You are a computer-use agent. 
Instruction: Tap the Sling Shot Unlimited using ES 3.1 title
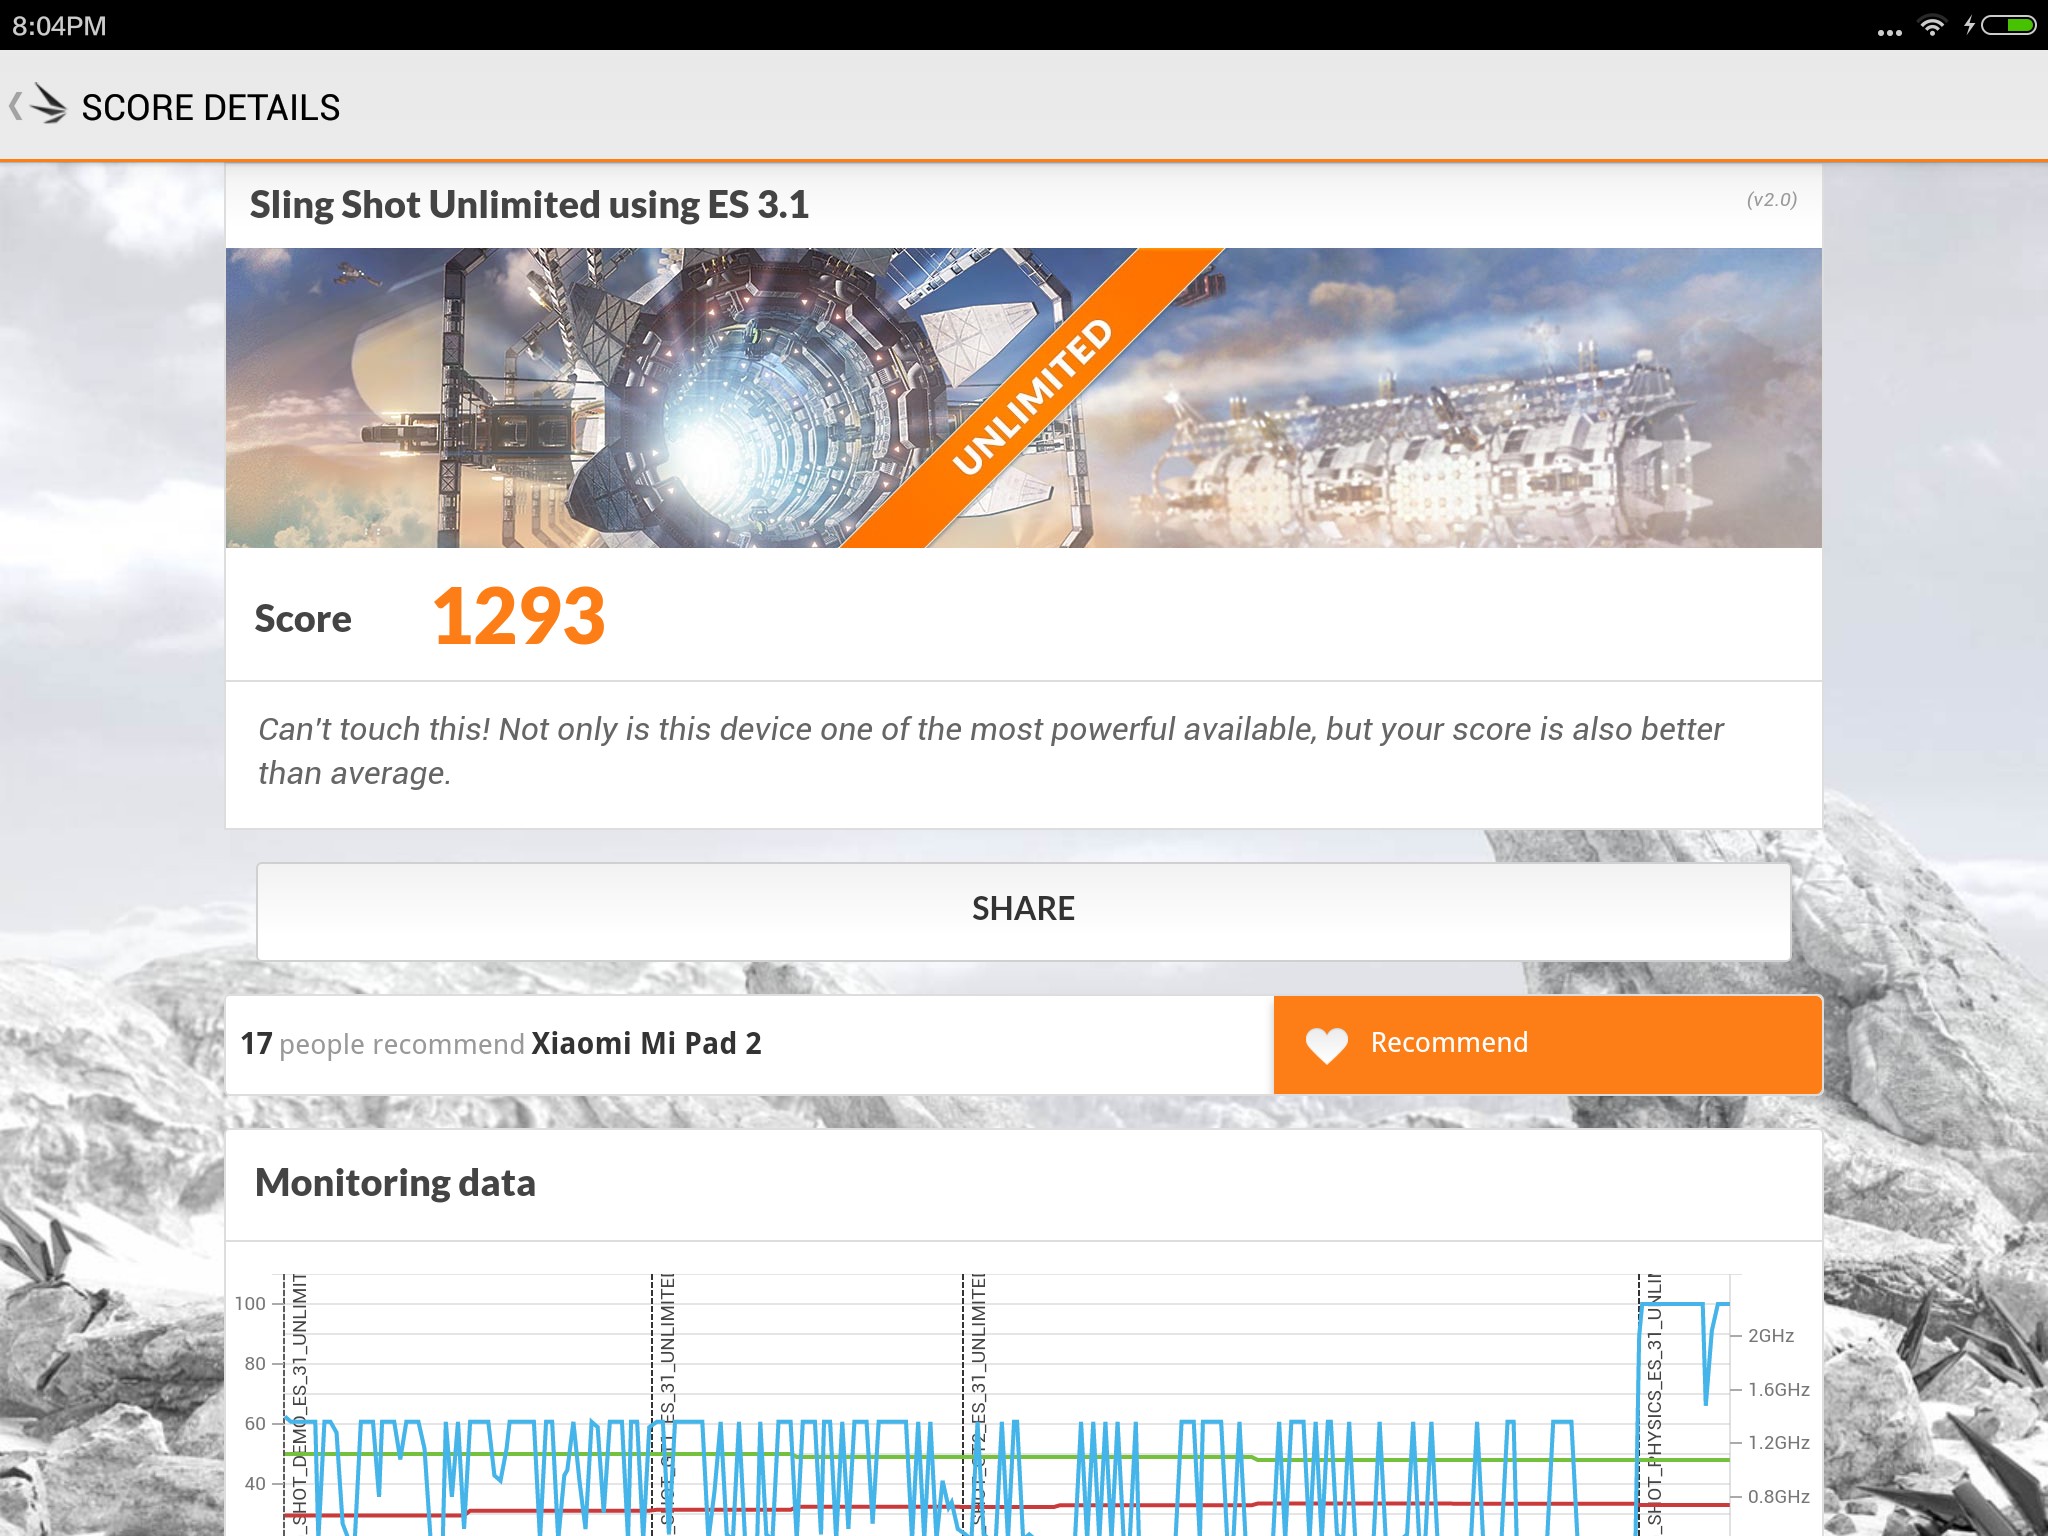pos(529,205)
